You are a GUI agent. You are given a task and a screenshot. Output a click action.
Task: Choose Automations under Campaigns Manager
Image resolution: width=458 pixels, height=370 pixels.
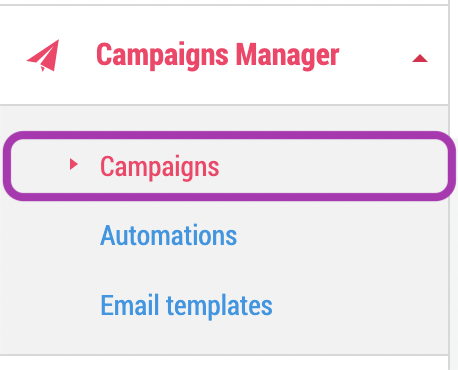(168, 235)
